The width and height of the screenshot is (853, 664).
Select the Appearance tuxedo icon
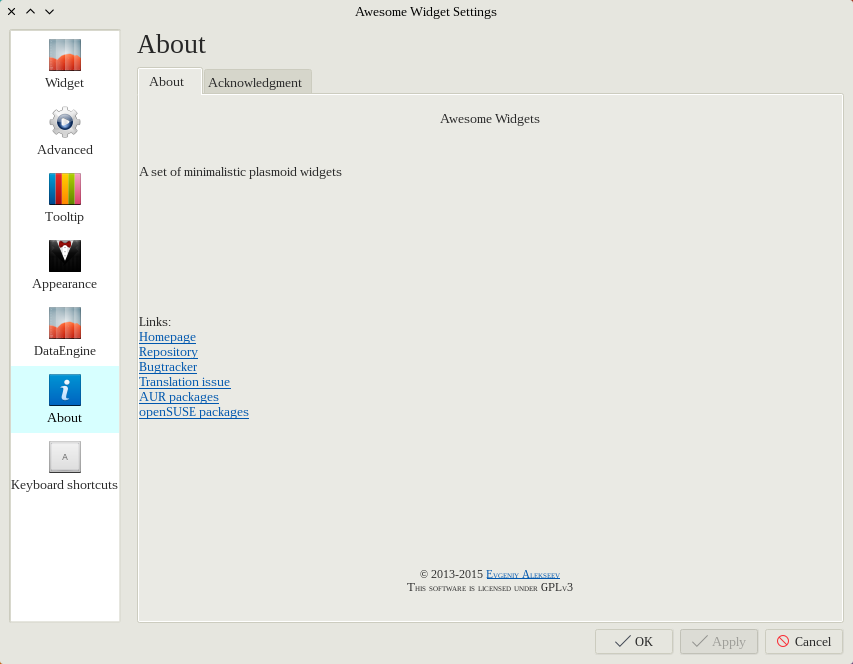[65, 256]
